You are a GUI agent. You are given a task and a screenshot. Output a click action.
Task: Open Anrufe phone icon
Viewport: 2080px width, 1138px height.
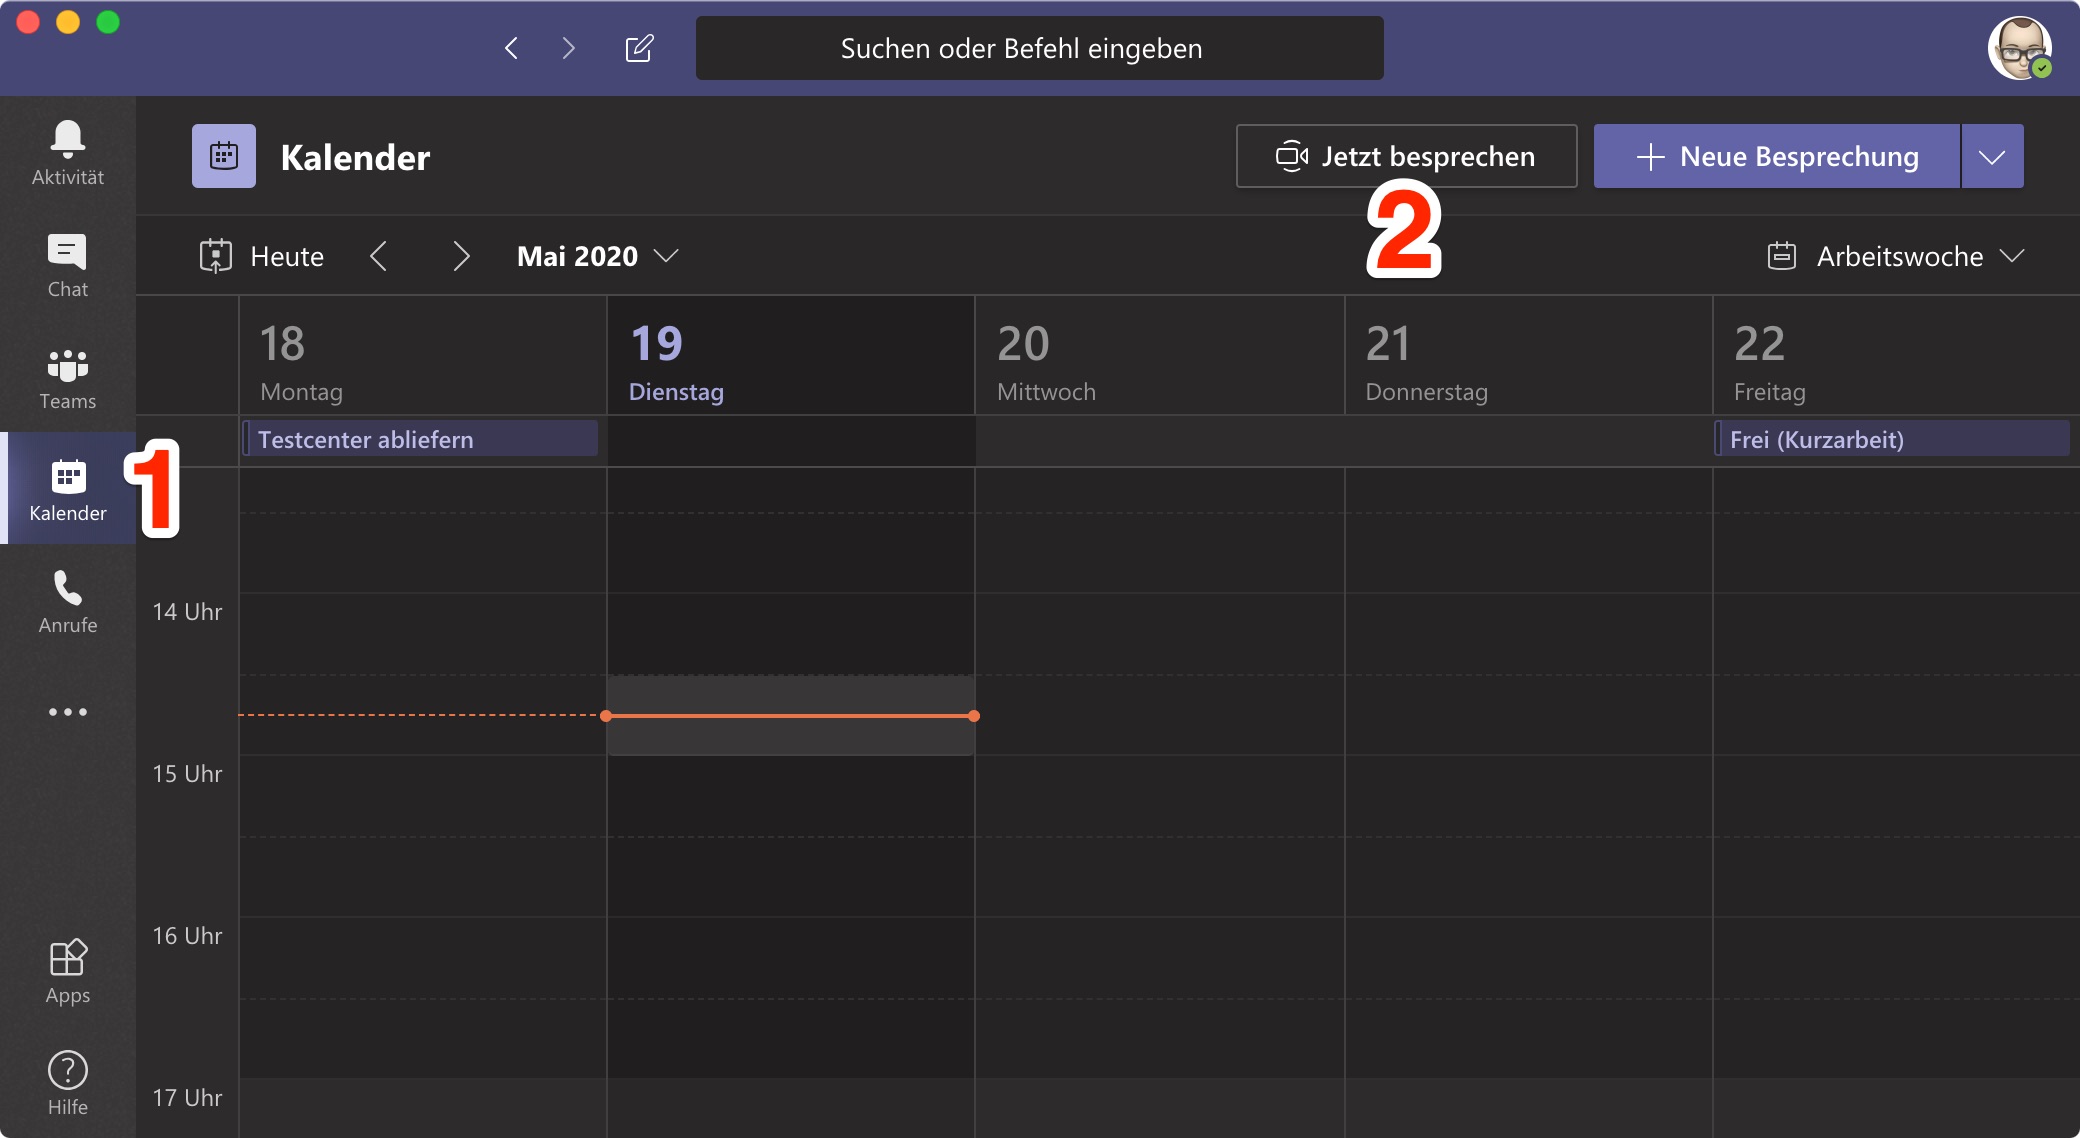tap(67, 601)
